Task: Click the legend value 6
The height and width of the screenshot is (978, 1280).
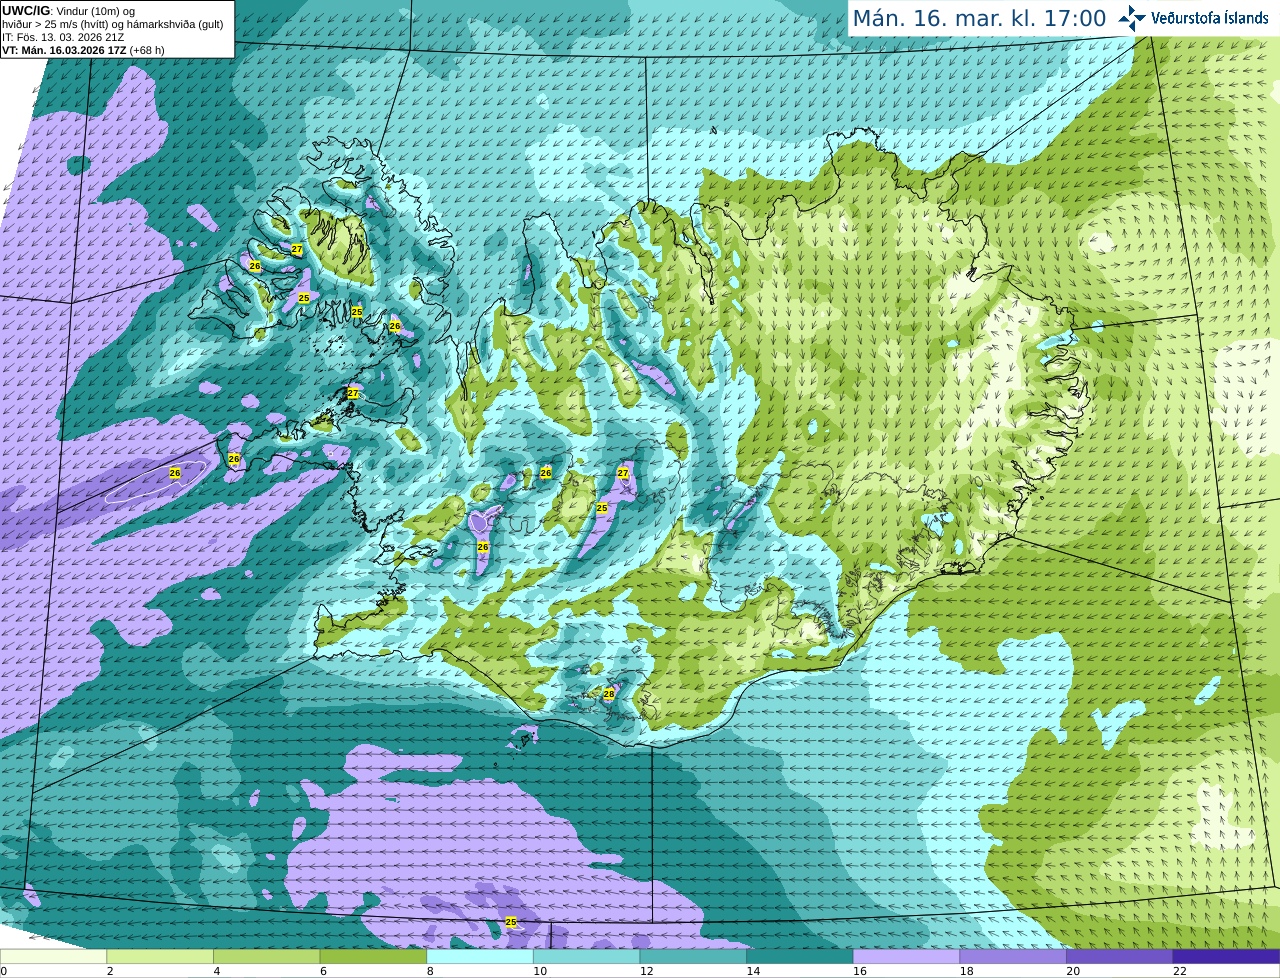Action: pyautogui.click(x=324, y=971)
